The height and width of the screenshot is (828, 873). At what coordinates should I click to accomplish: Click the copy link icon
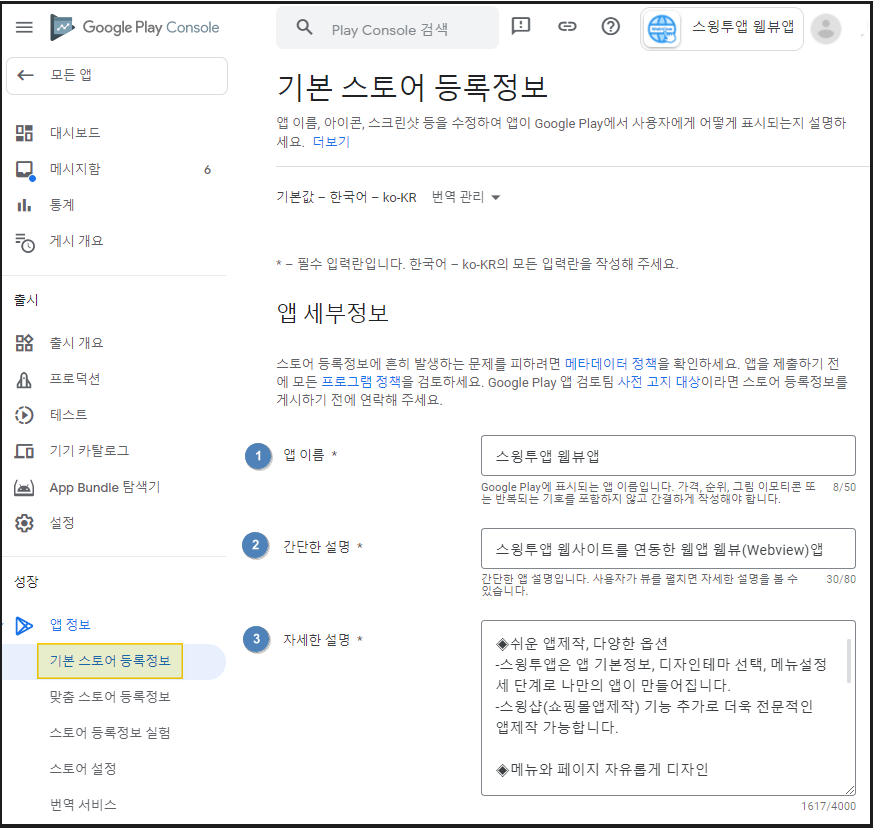coord(567,27)
